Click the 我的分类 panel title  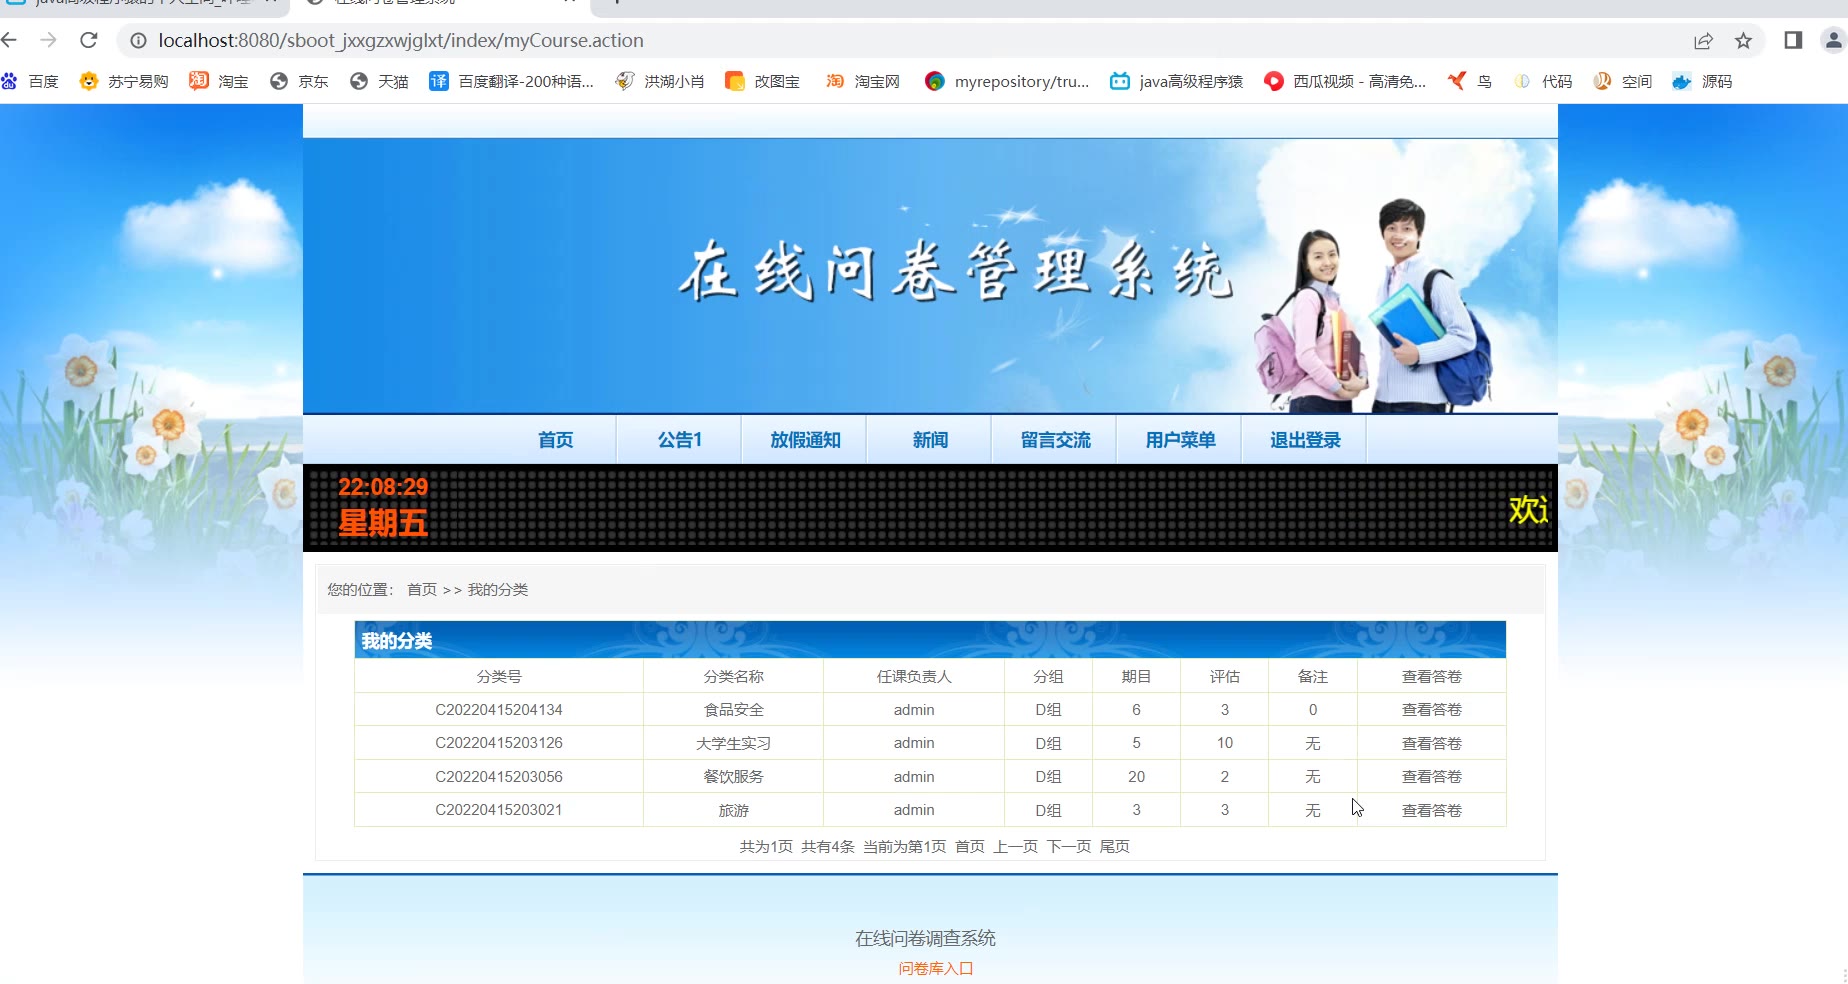397,641
